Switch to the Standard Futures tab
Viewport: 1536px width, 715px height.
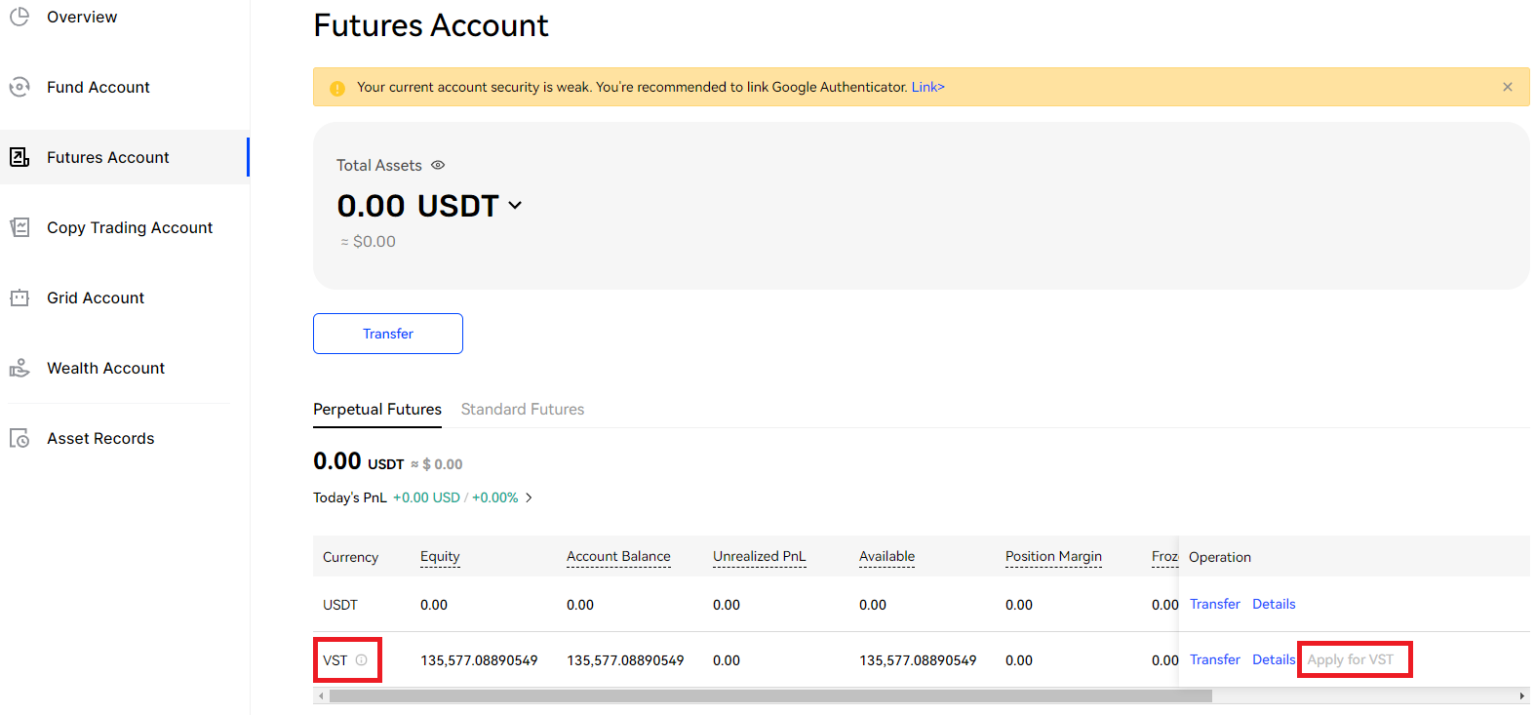point(522,408)
